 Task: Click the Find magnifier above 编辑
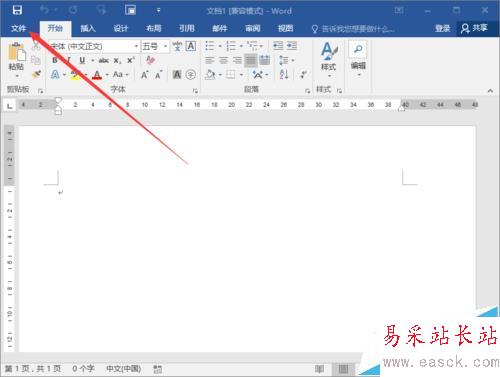(358, 49)
